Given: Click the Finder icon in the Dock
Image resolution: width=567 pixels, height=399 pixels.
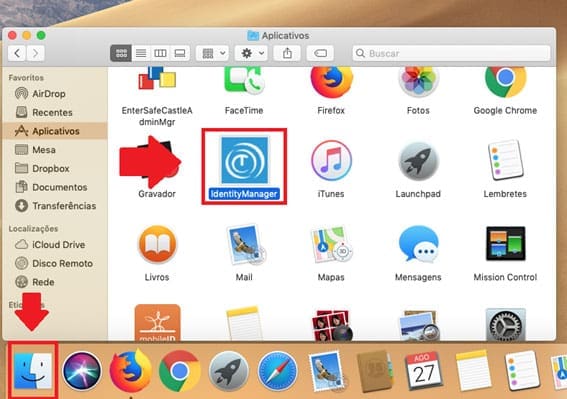Looking at the screenshot, I should (33, 370).
